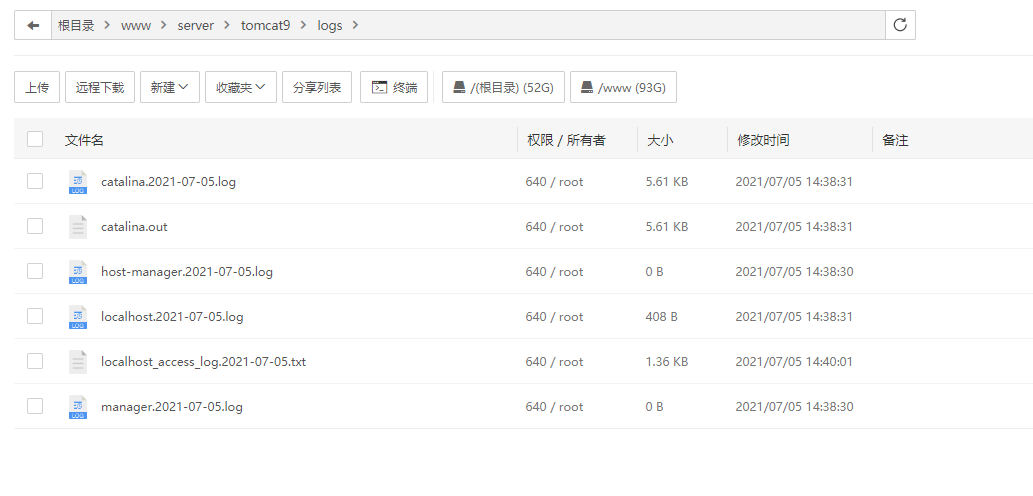Image resolution: width=1033 pixels, height=496 pixels.
Task: Click the 权限 / 所有者 column header
Action: coord(566,140)
